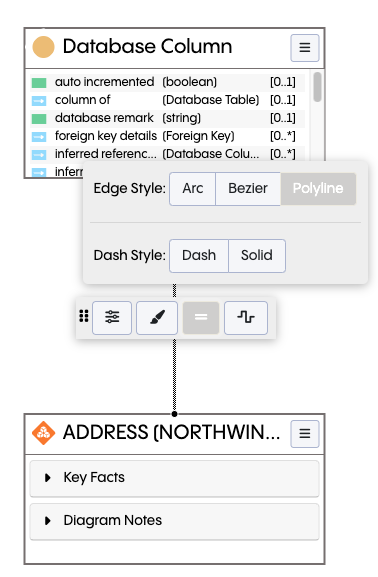Screen dimensions: 378x577
Task: Select Arc edge style
Action: (192, 189)
